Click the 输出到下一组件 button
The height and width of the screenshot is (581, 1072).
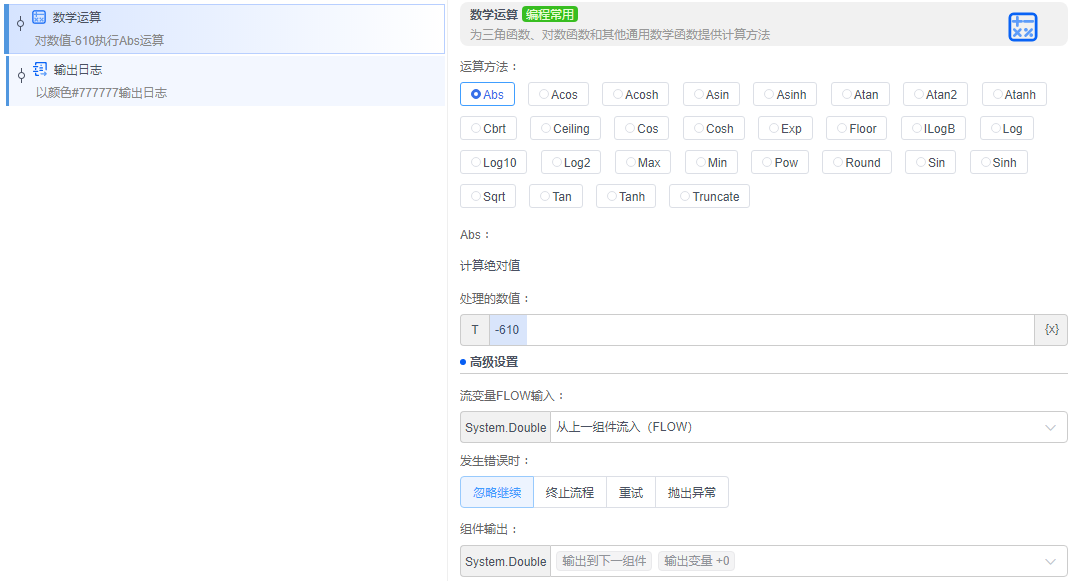coord(603,560)
